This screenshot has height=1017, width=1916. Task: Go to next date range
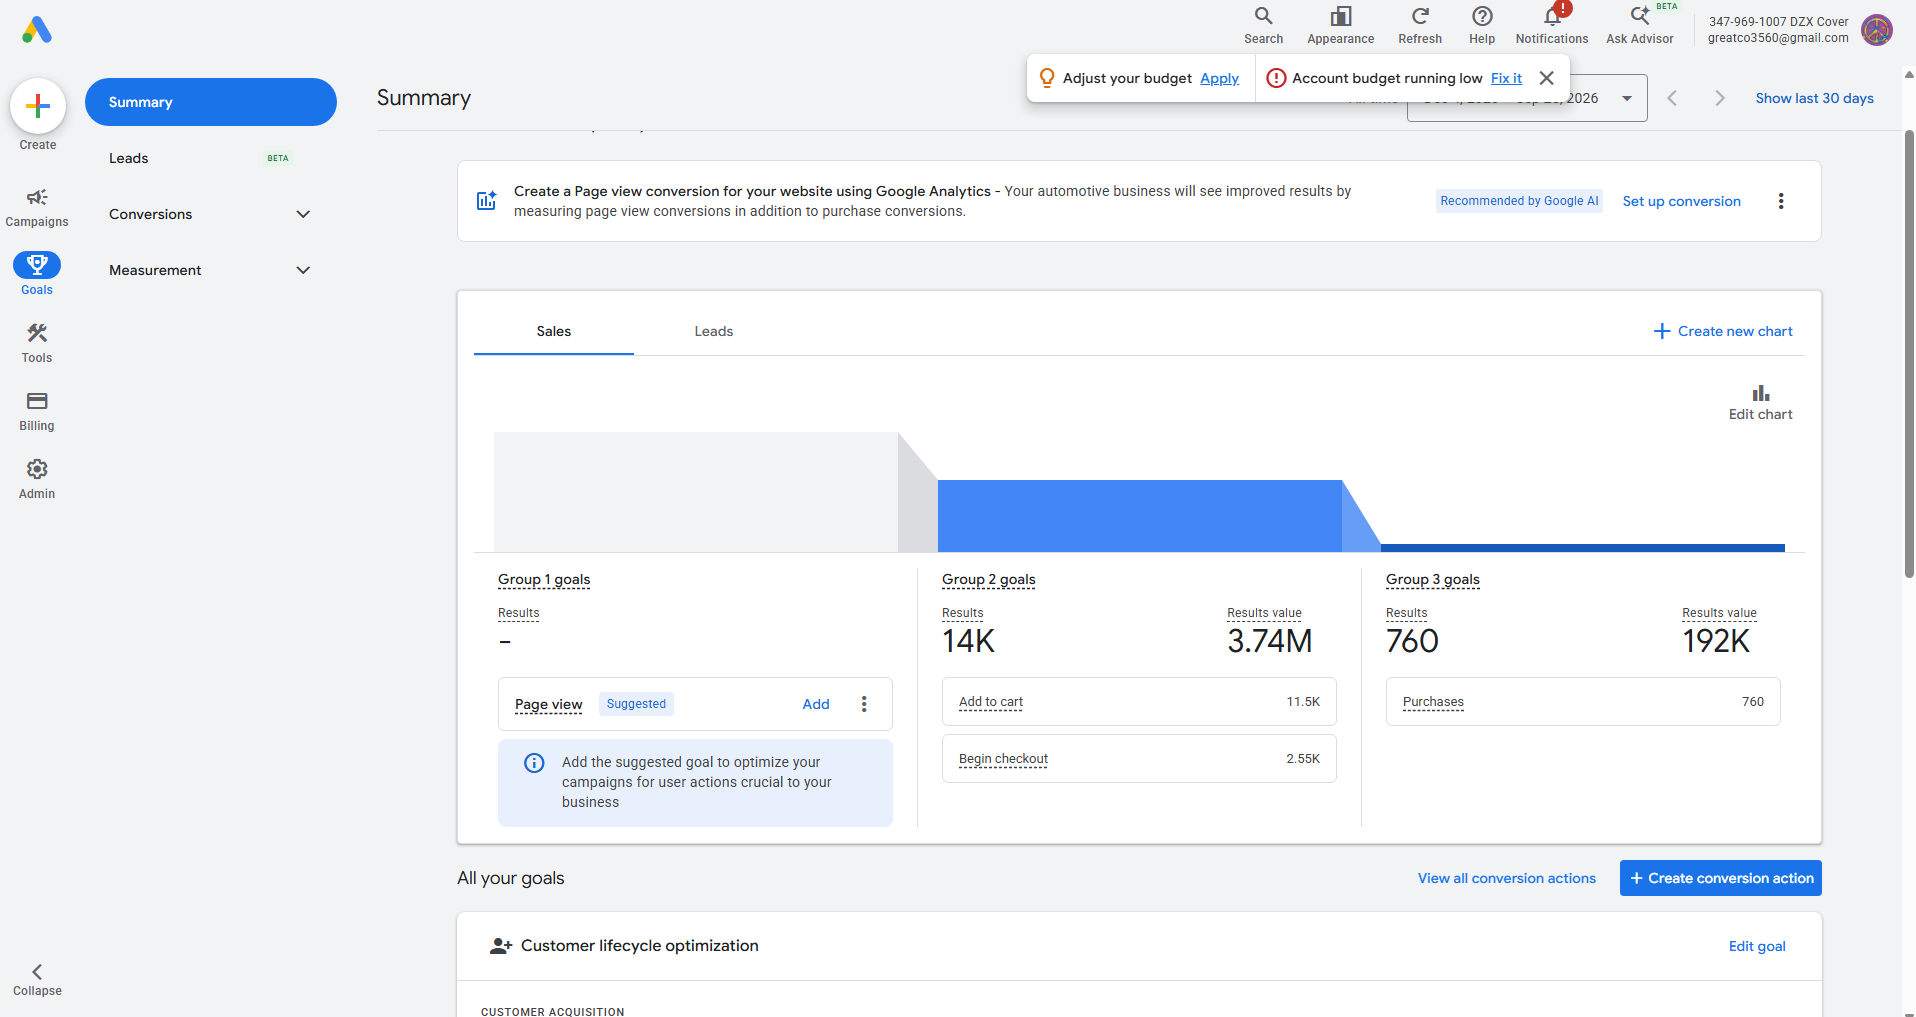coord(1720,98)
